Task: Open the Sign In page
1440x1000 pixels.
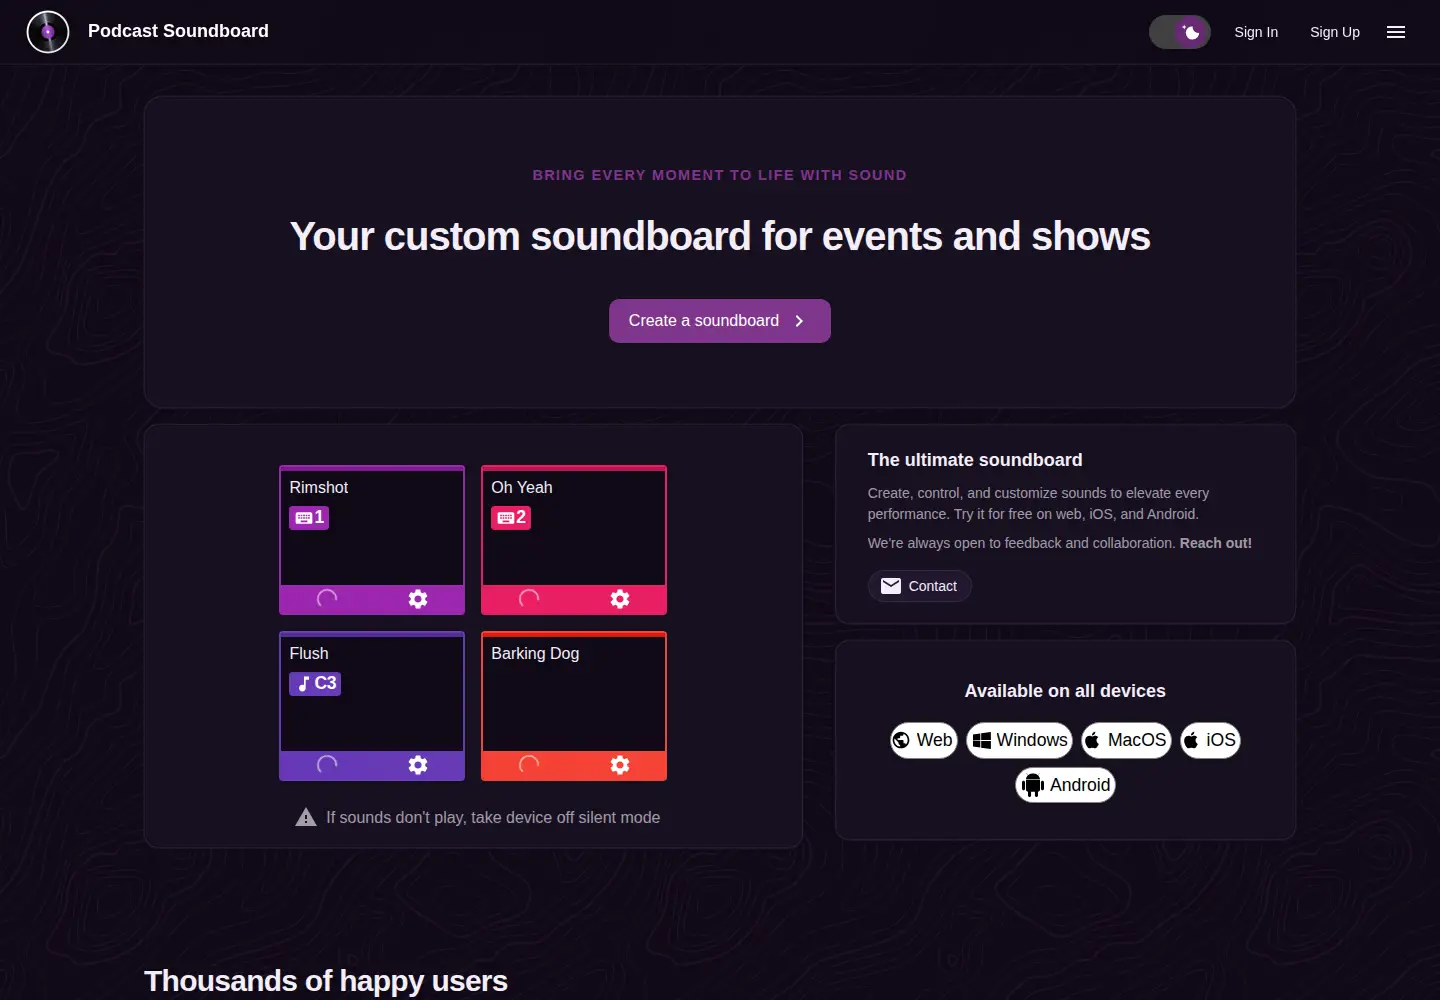Action: coord(1256,32)
